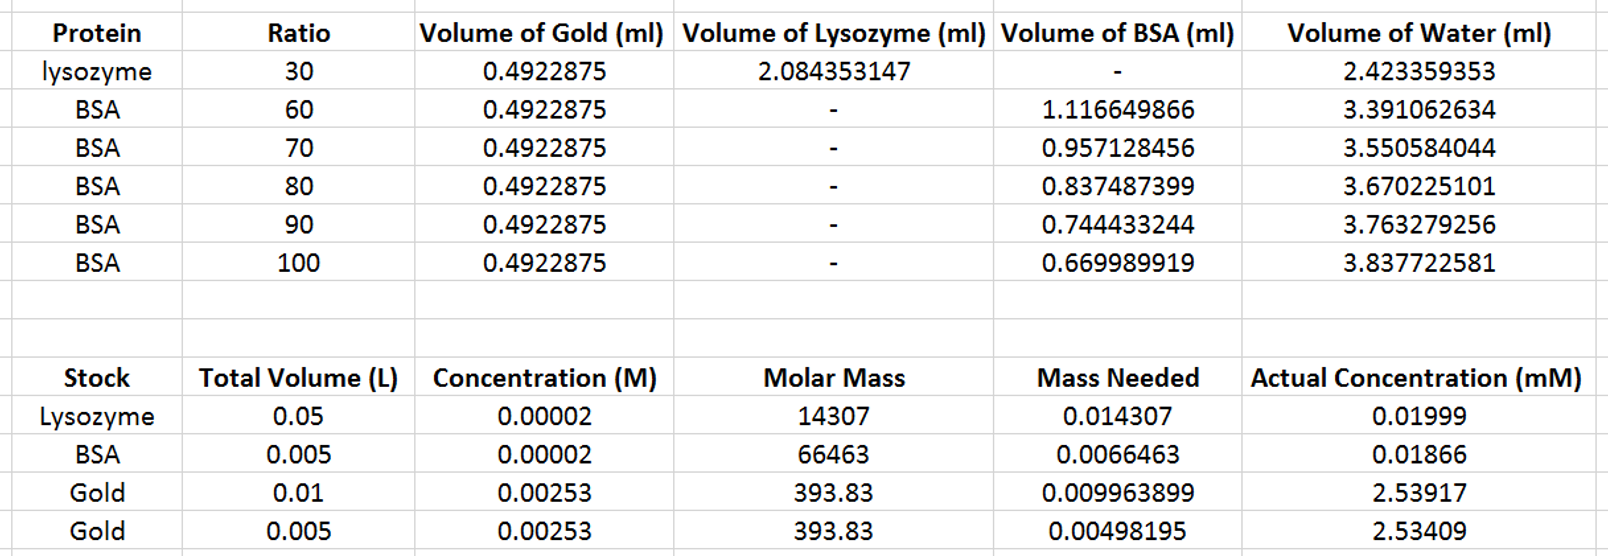
Task: Select the Total Volume (L) header
Action: pyautogui.click(x=298, y=378)
